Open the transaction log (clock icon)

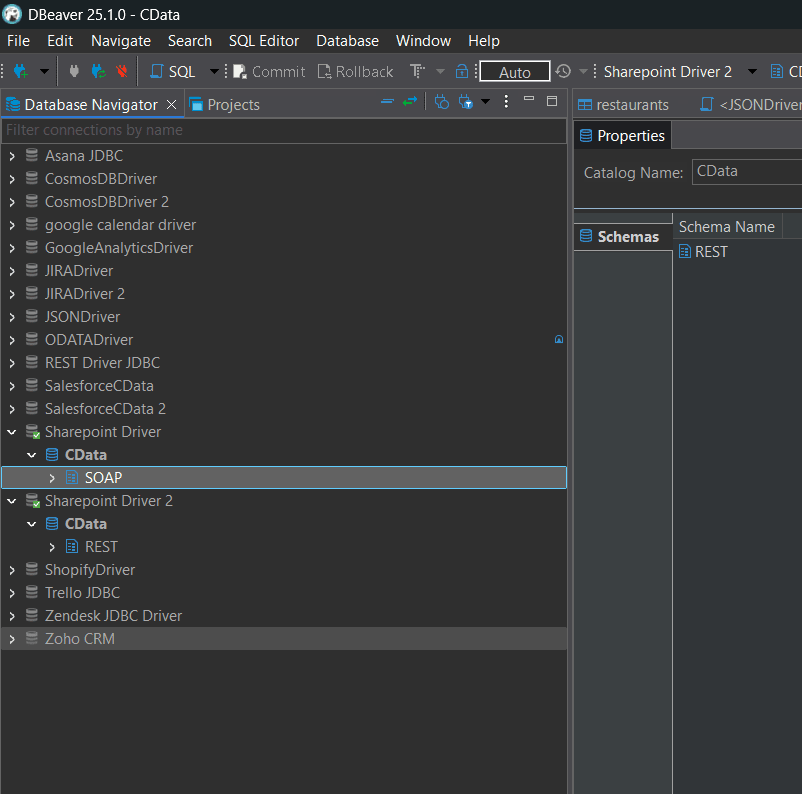coord(562,71)
